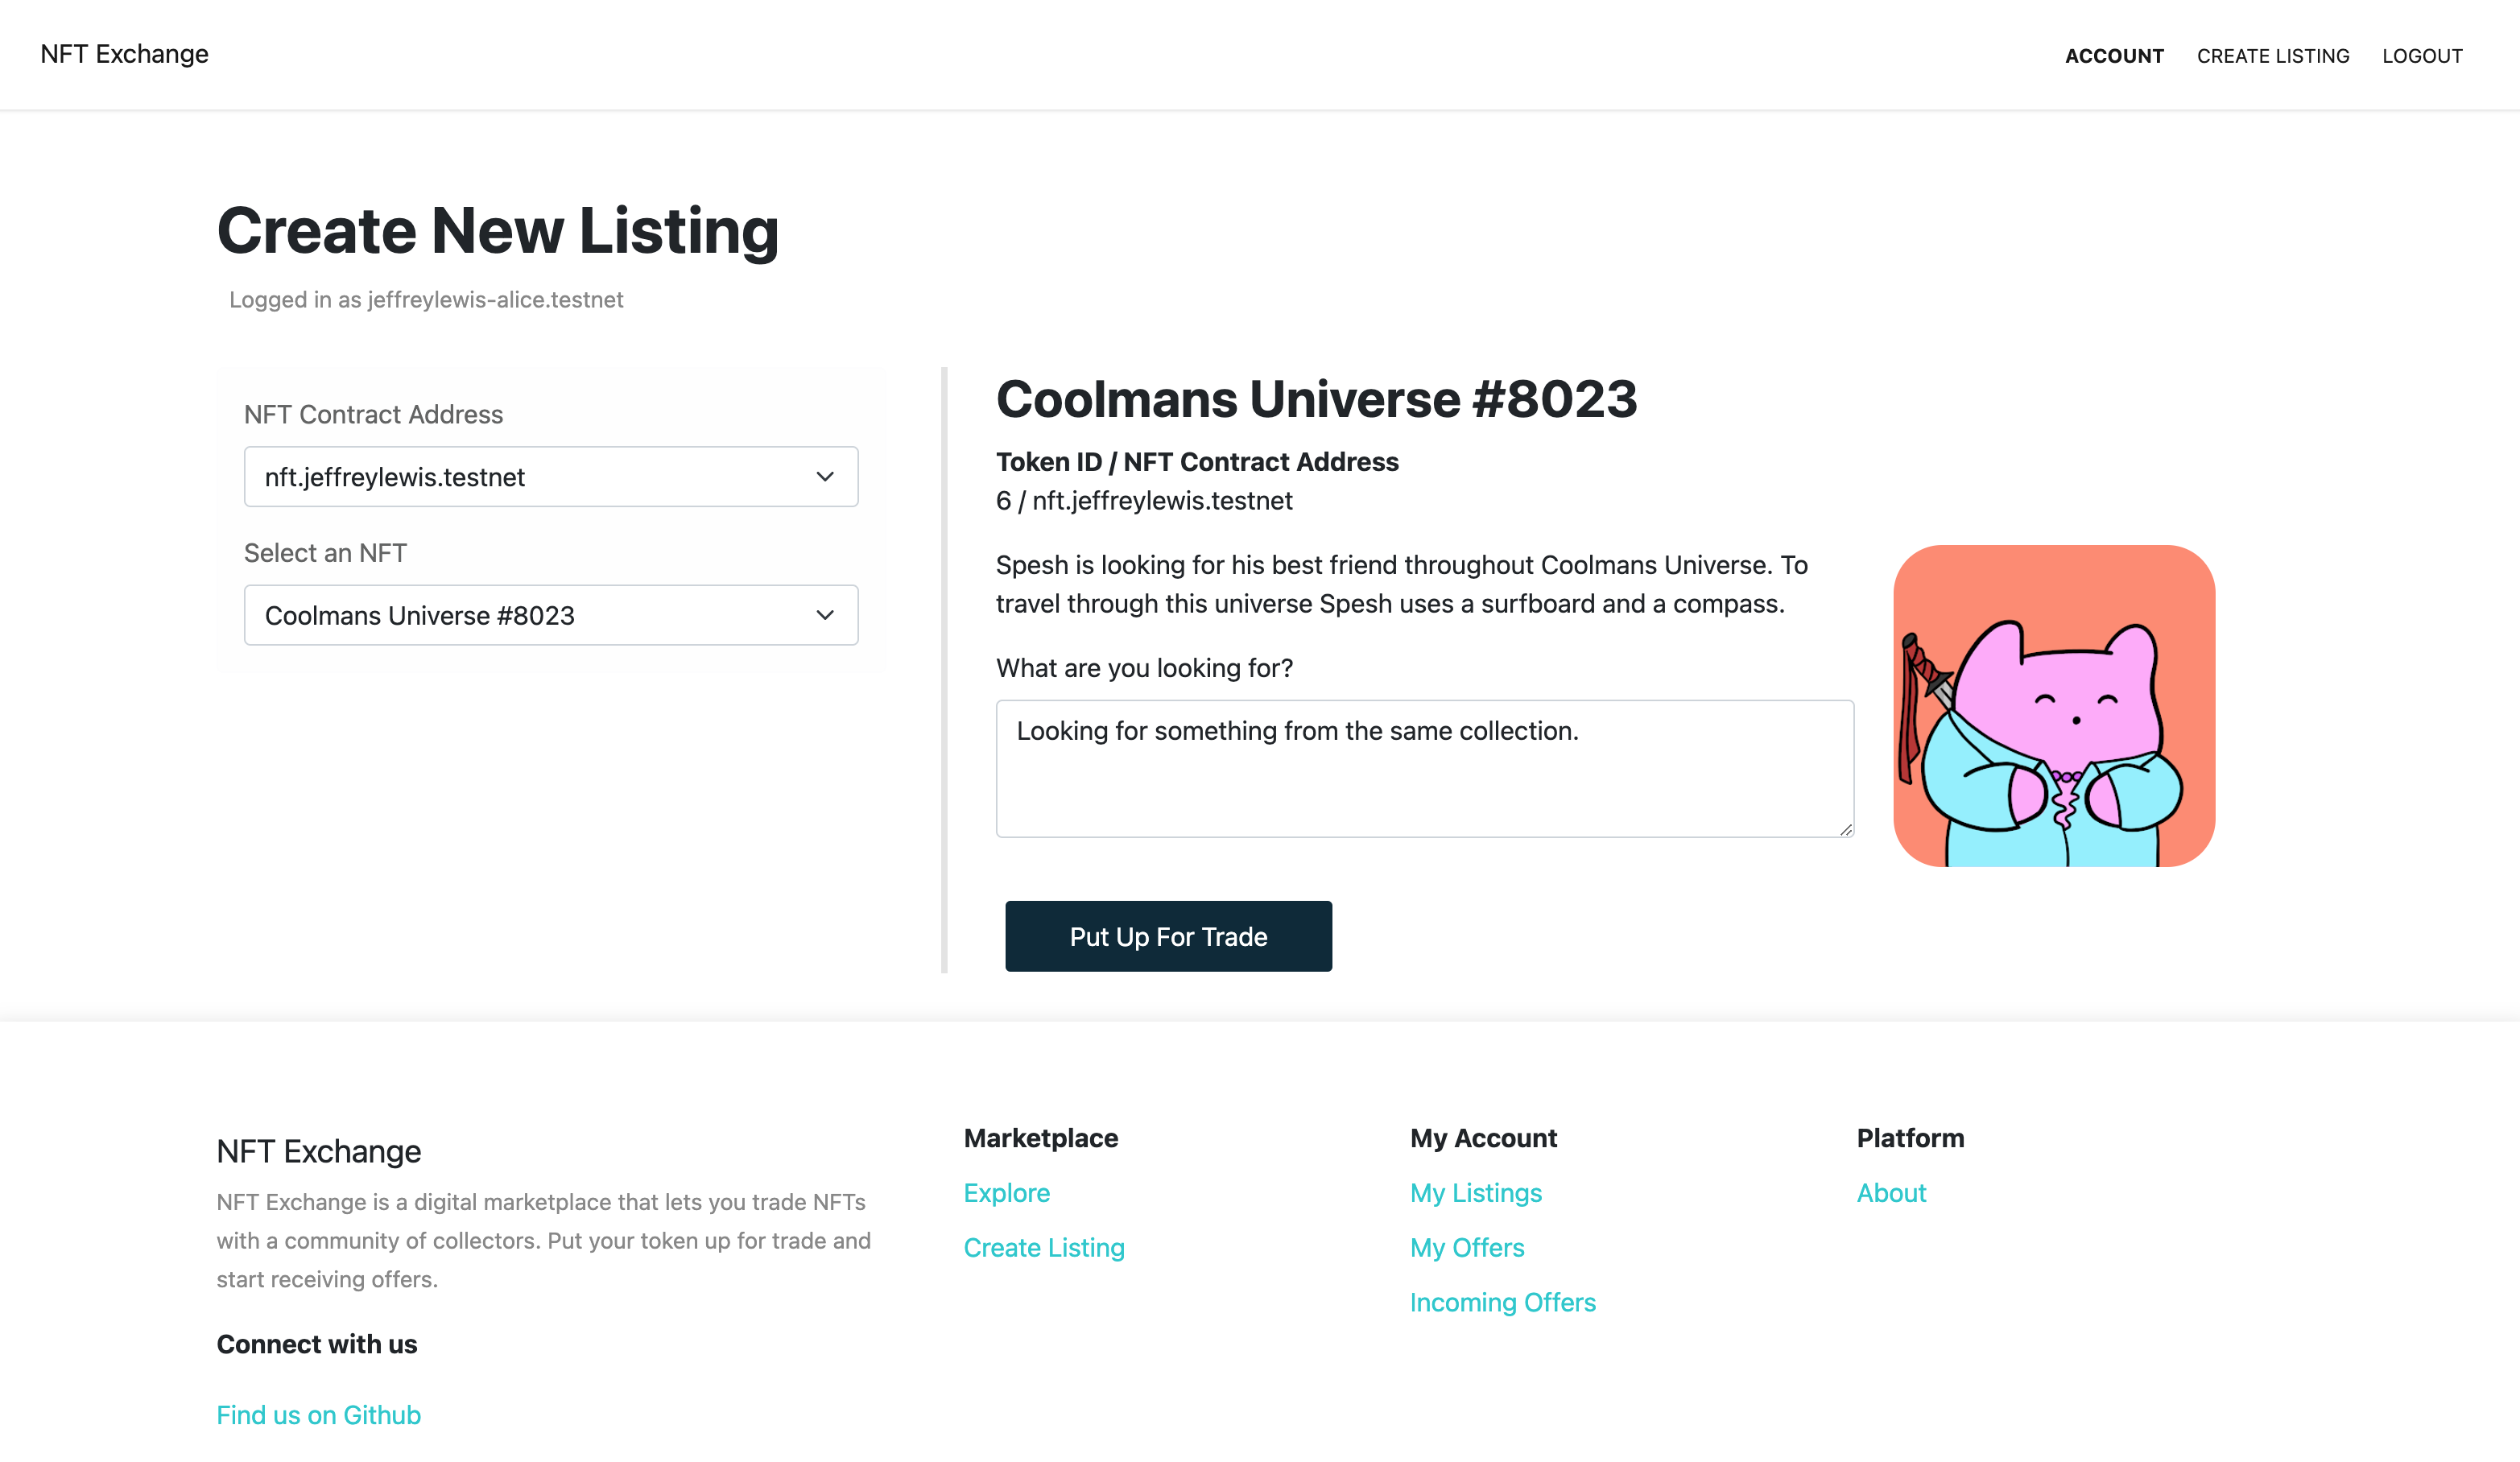Click the chevron arrow on NFT select
Screen dimensions: 2520x1462
(825, 615)
